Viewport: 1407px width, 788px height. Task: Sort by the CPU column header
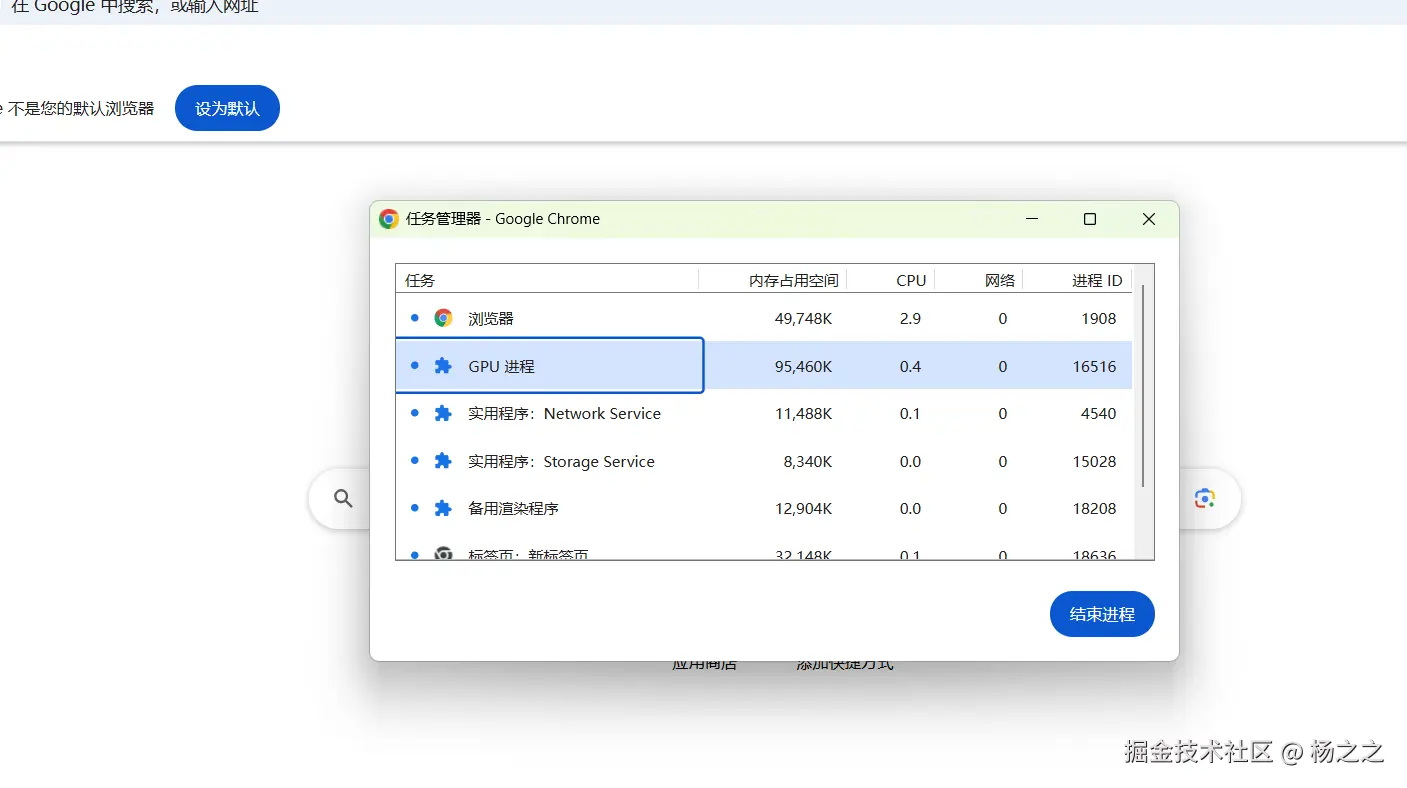(x=891, y=280)
